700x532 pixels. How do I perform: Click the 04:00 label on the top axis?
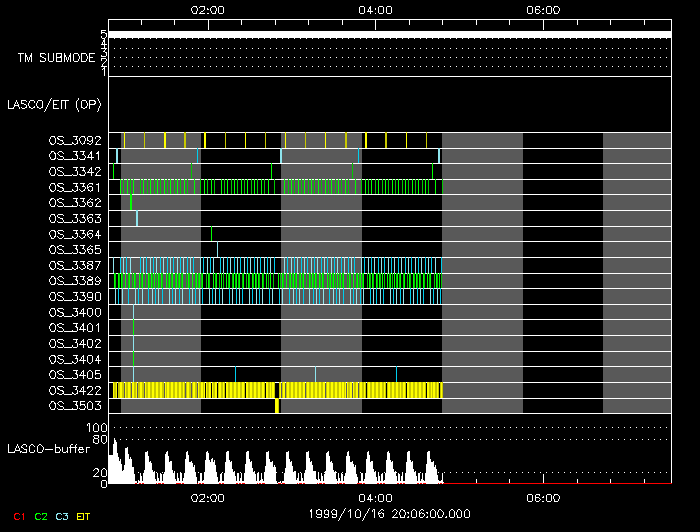(374, 10)
